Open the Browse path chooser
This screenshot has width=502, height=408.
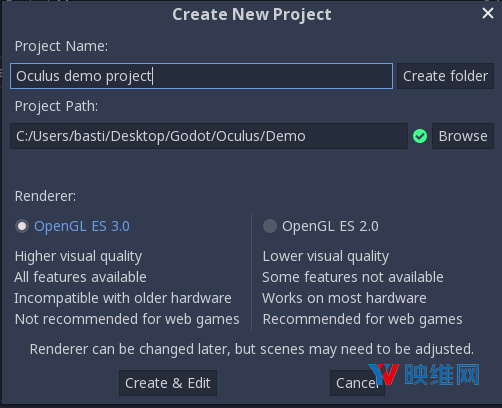[463, 136]
